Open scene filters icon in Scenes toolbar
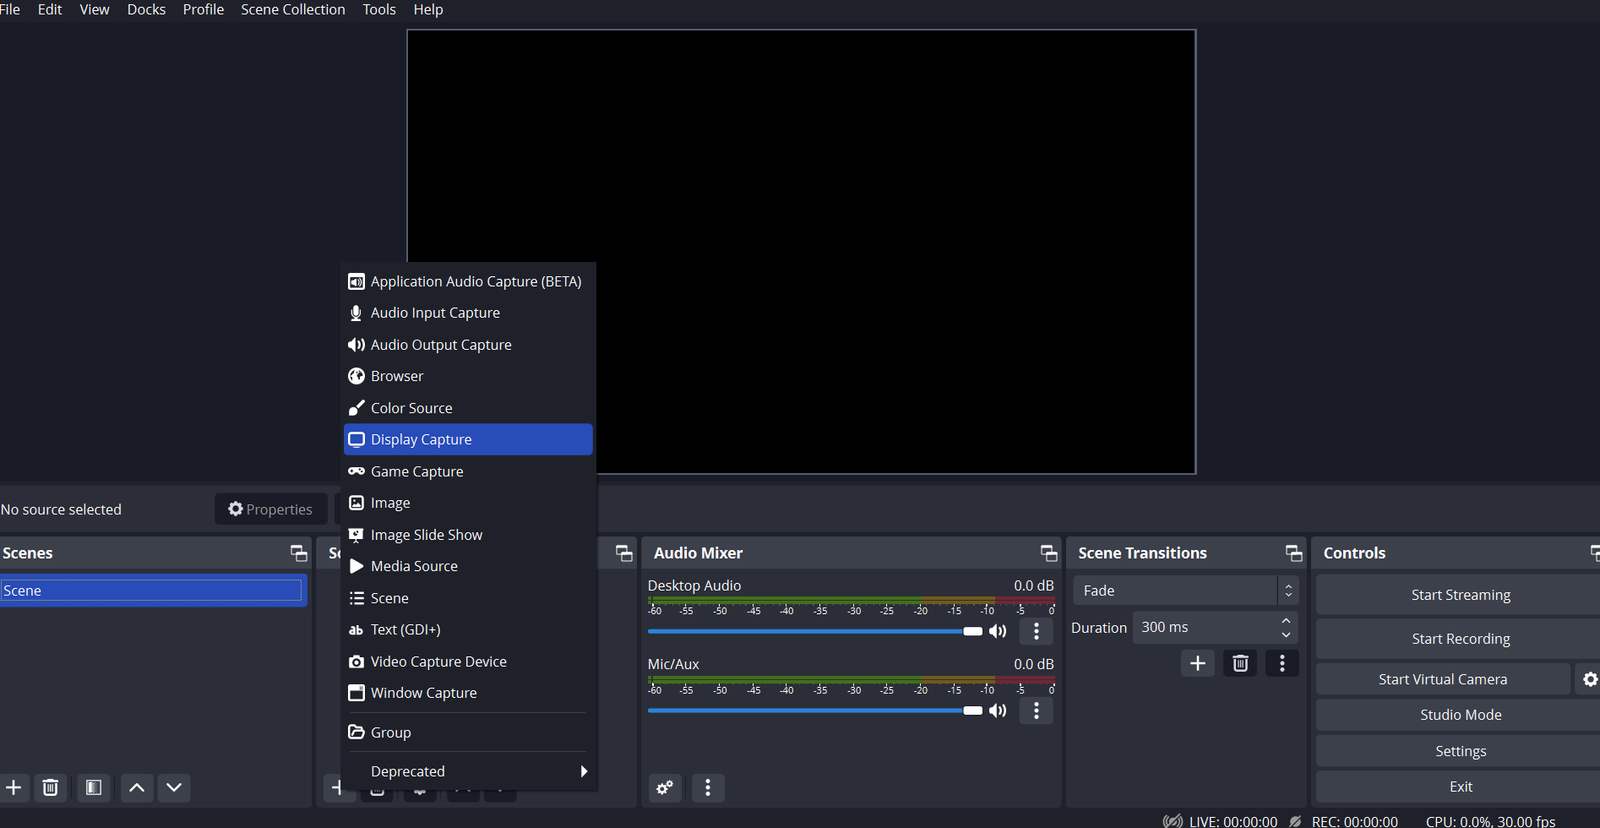Image resolution: width=1600 pixels, height=828 pixels. coord(93,788)
